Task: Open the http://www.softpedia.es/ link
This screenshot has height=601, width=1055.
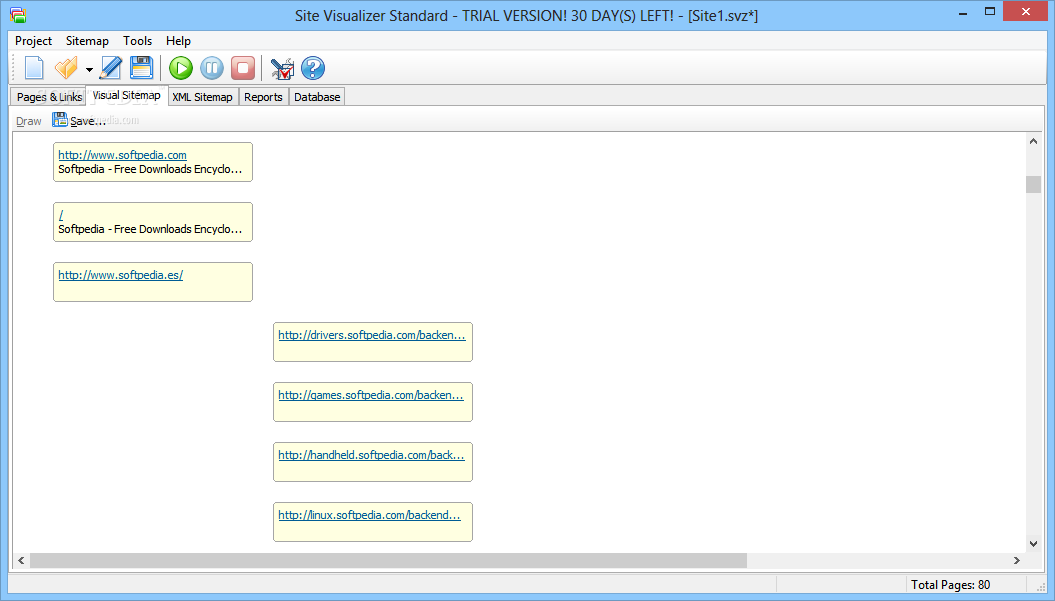Action: 120,275
